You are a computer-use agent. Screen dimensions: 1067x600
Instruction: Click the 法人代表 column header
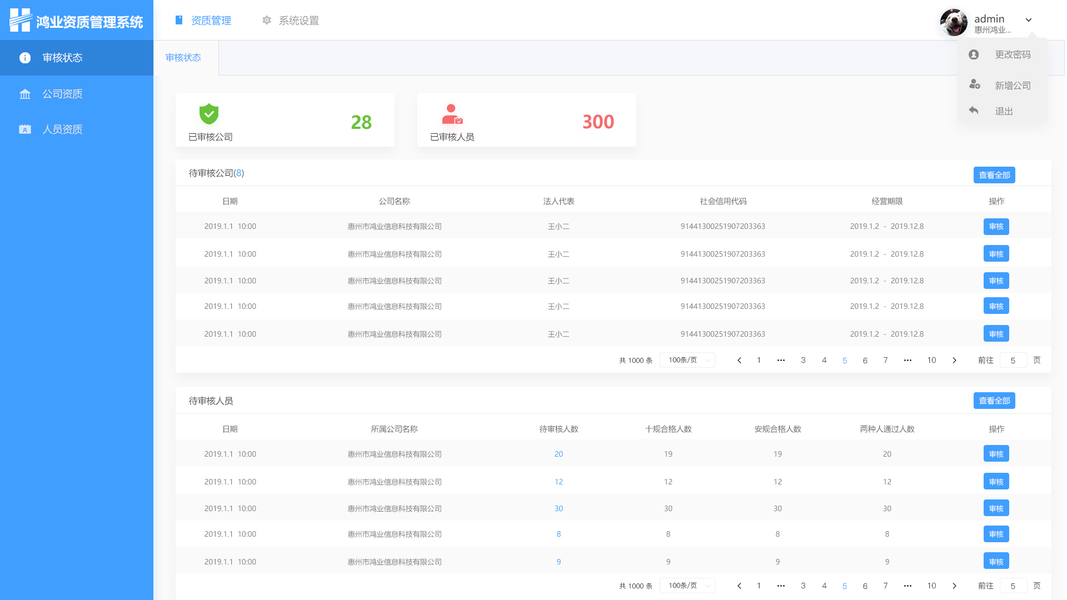[559, 201]
